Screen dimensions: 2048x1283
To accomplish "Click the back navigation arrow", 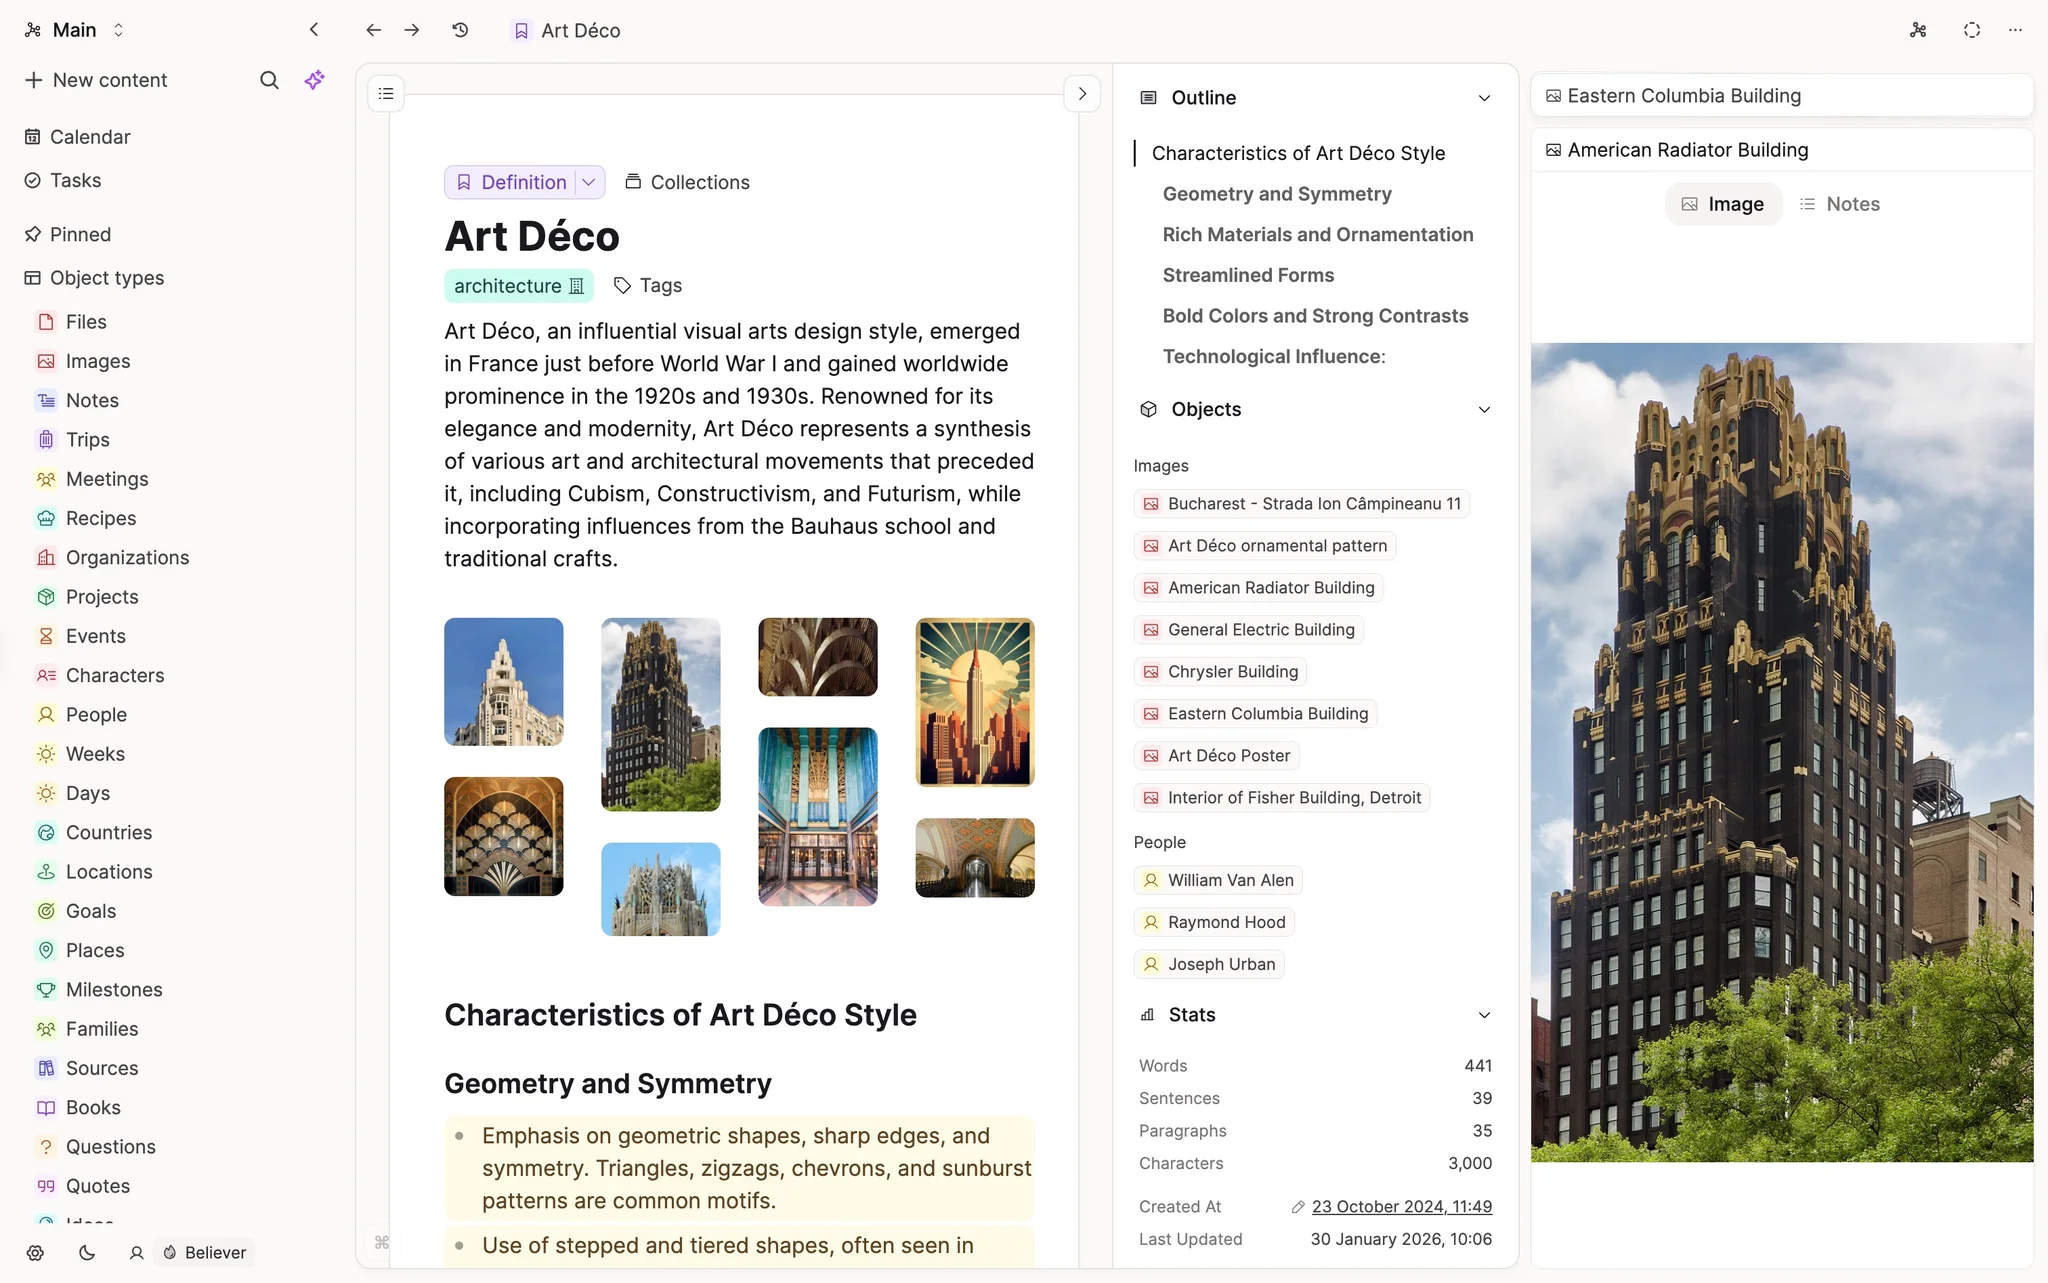I will point(372,30).
